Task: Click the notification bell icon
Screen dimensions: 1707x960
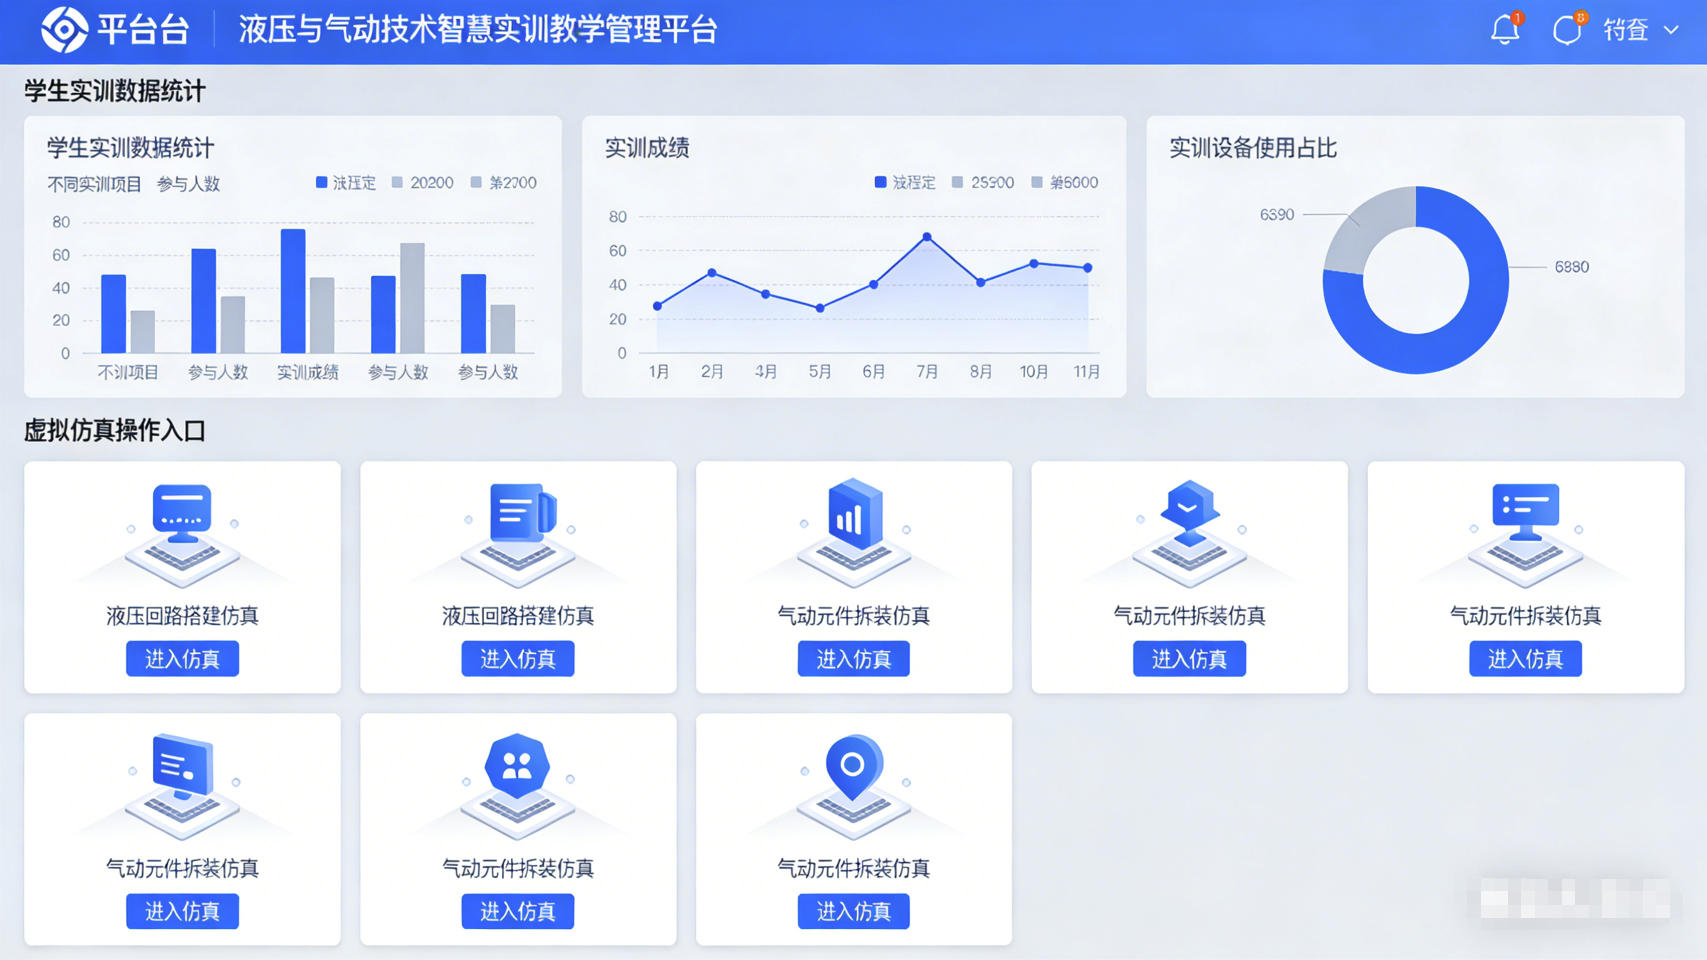Action: coord(1504,30)
